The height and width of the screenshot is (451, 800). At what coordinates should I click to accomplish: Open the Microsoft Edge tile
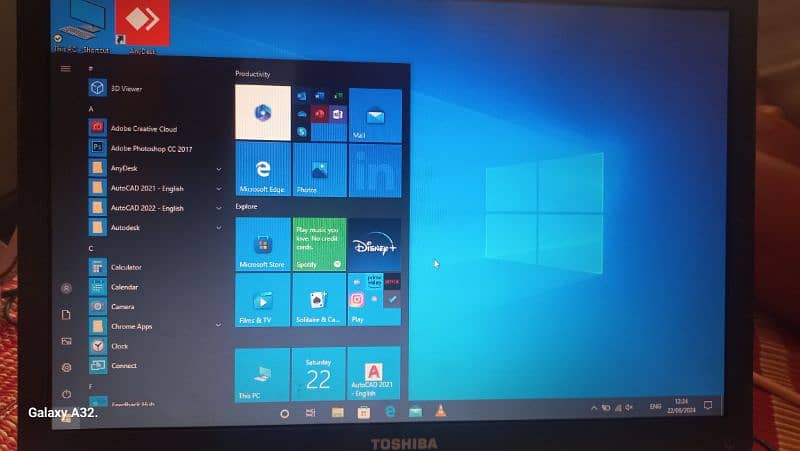(x=263, y=169)
